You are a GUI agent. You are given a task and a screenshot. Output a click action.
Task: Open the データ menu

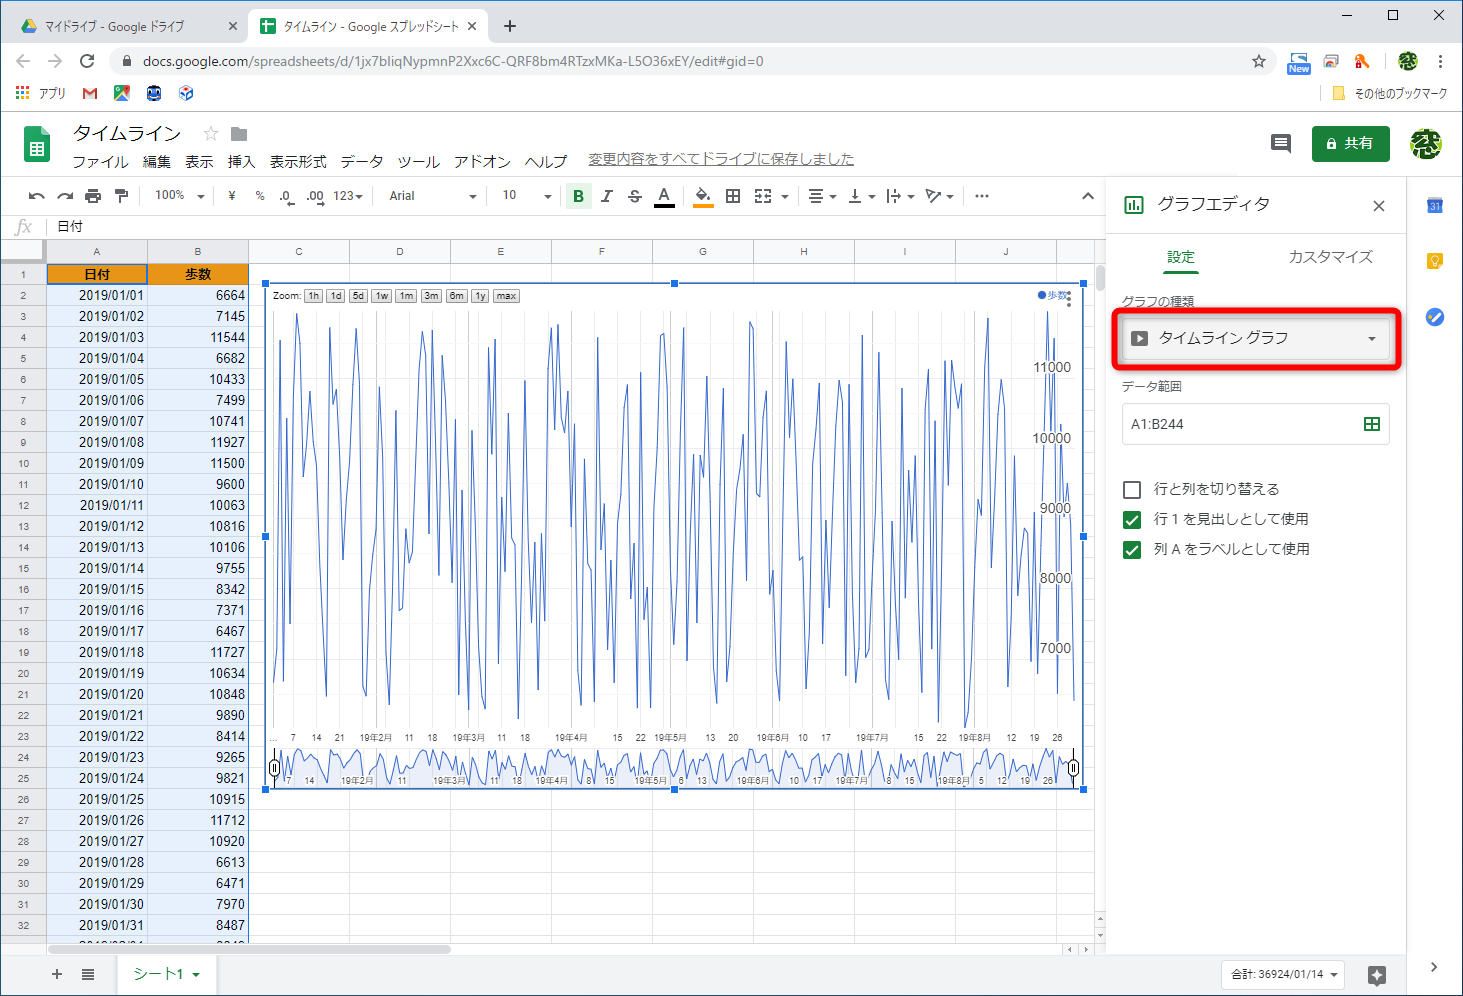coord(361,161)
